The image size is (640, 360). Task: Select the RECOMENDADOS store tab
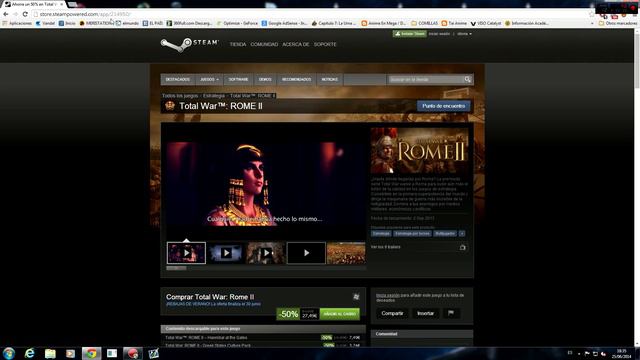(296, 79)
